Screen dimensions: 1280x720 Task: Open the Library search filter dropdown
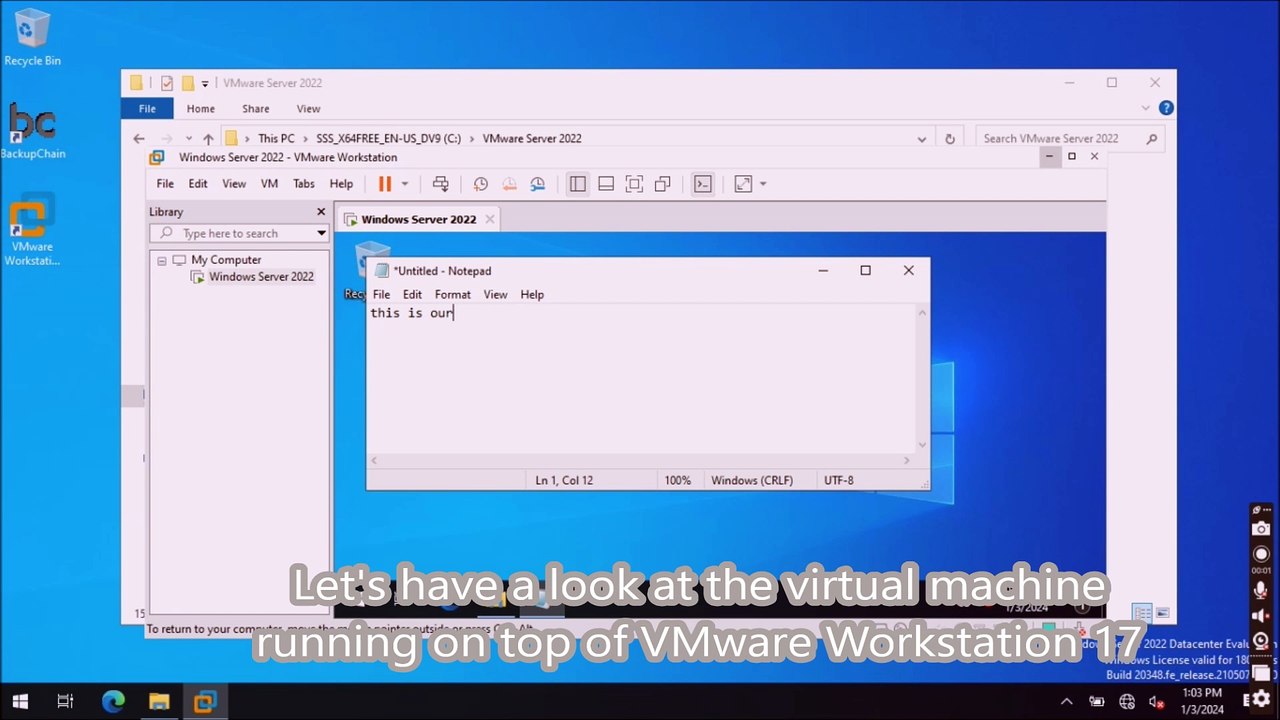(x=321, y=233)
